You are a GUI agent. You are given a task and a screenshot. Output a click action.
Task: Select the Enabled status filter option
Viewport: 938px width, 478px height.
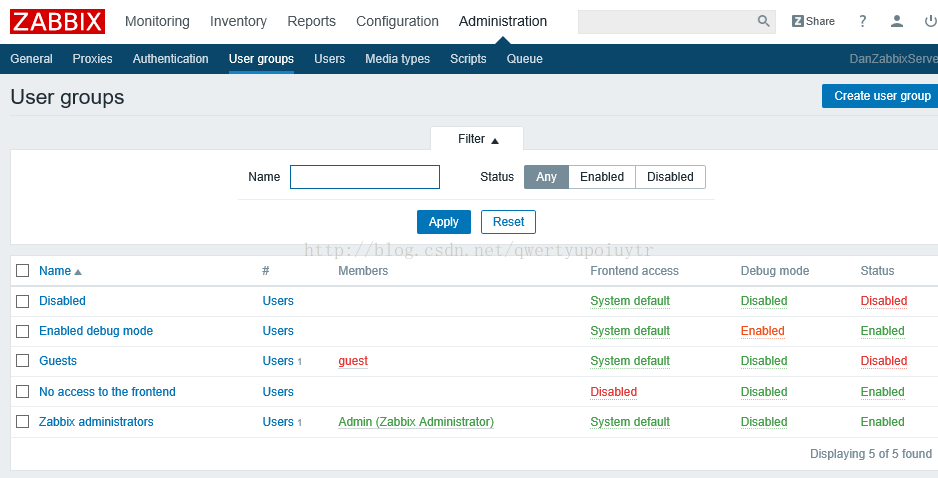[602, 176]
